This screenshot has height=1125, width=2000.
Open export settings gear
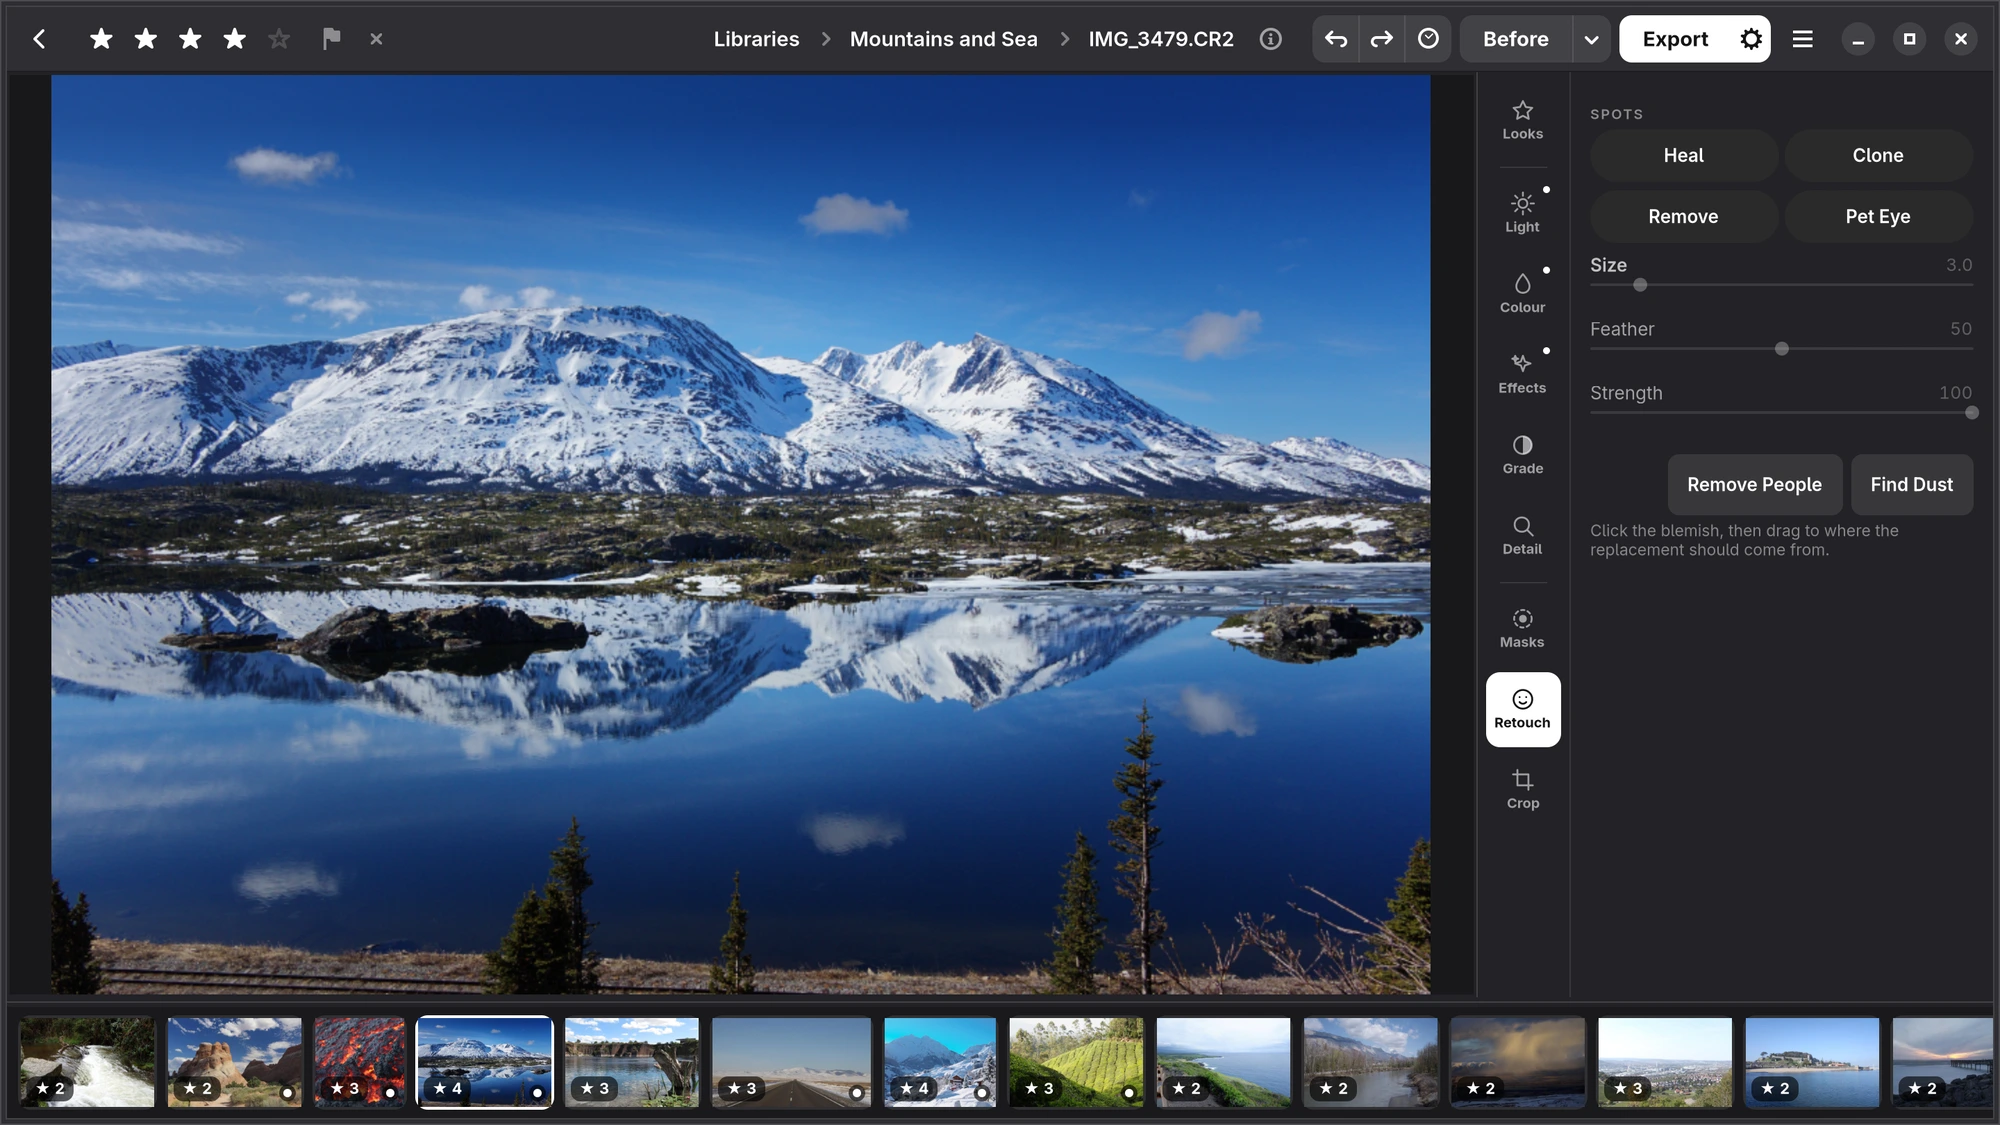tap(1750, 39)
